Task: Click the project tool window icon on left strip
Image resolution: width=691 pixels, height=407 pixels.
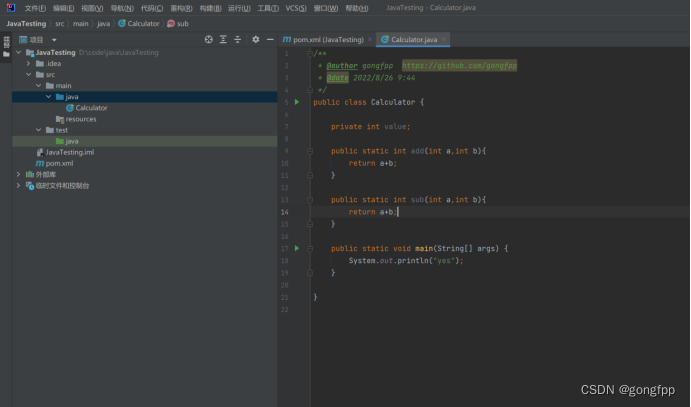Action: pyautogui.click(x=6, y=54)
